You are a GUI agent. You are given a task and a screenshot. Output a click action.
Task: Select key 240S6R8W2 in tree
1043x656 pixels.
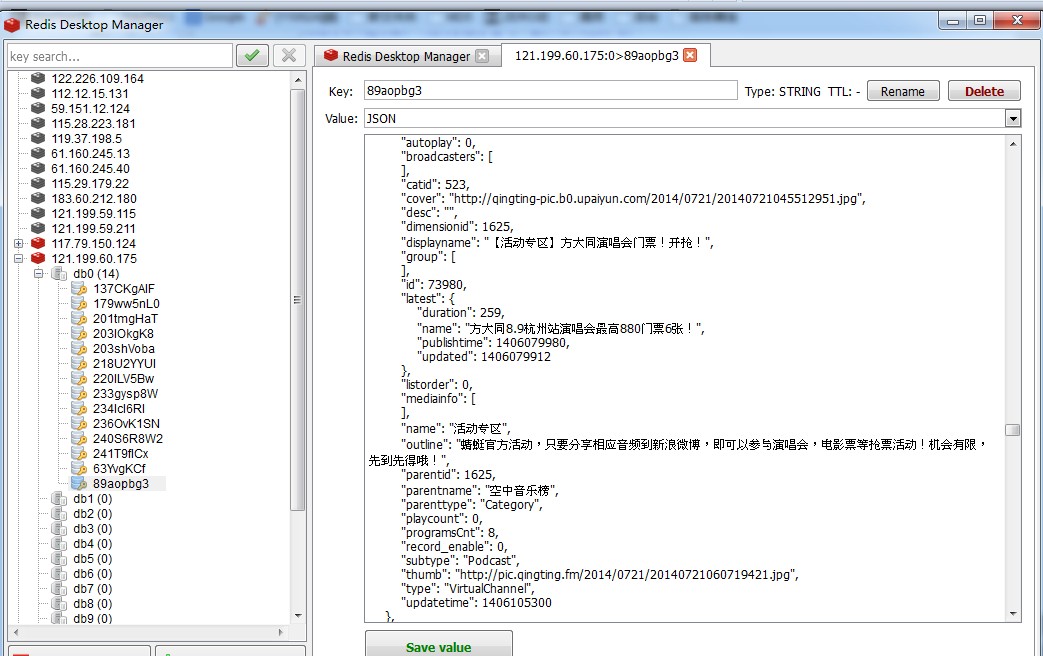pyautogui.click(x=128, y=438)
